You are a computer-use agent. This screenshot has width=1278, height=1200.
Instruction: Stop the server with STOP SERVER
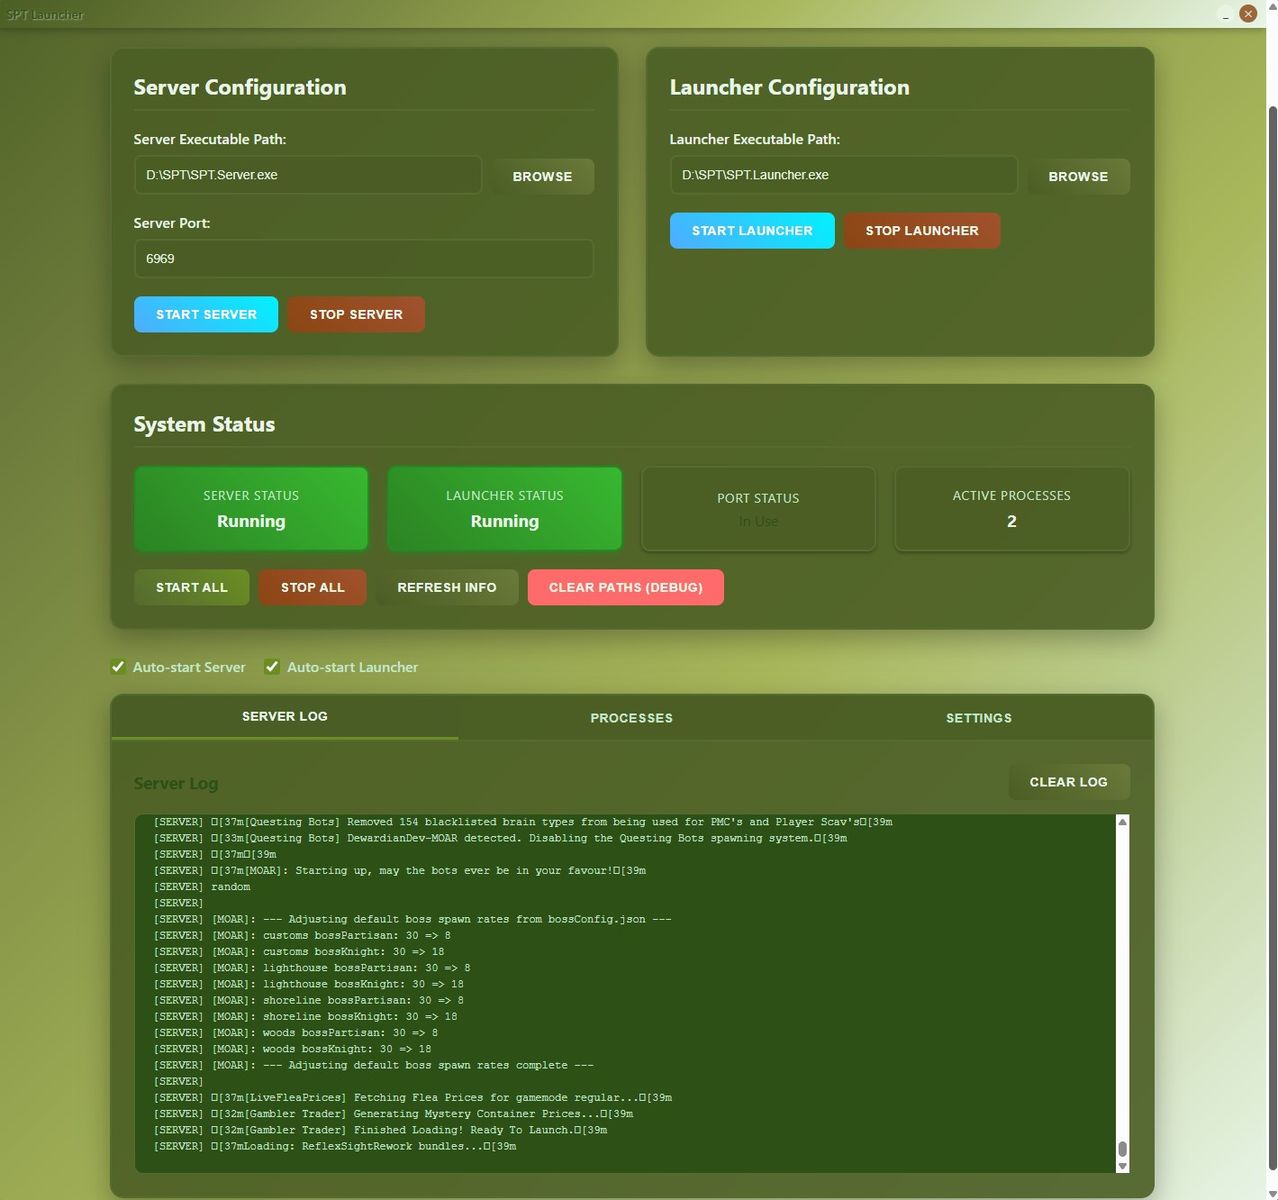(356, 314)
